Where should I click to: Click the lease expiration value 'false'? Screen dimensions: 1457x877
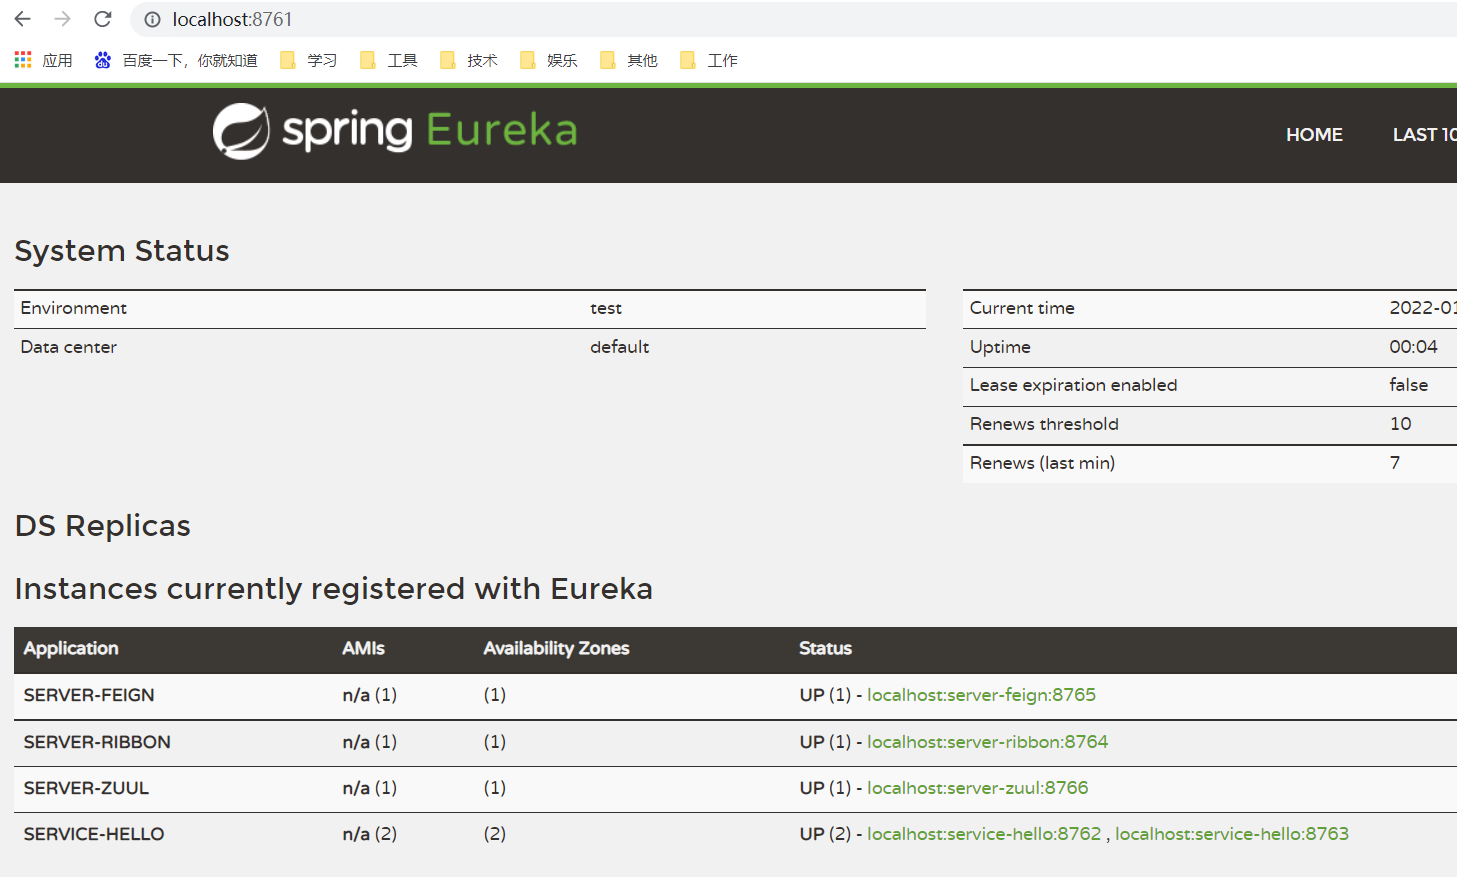1408,385
